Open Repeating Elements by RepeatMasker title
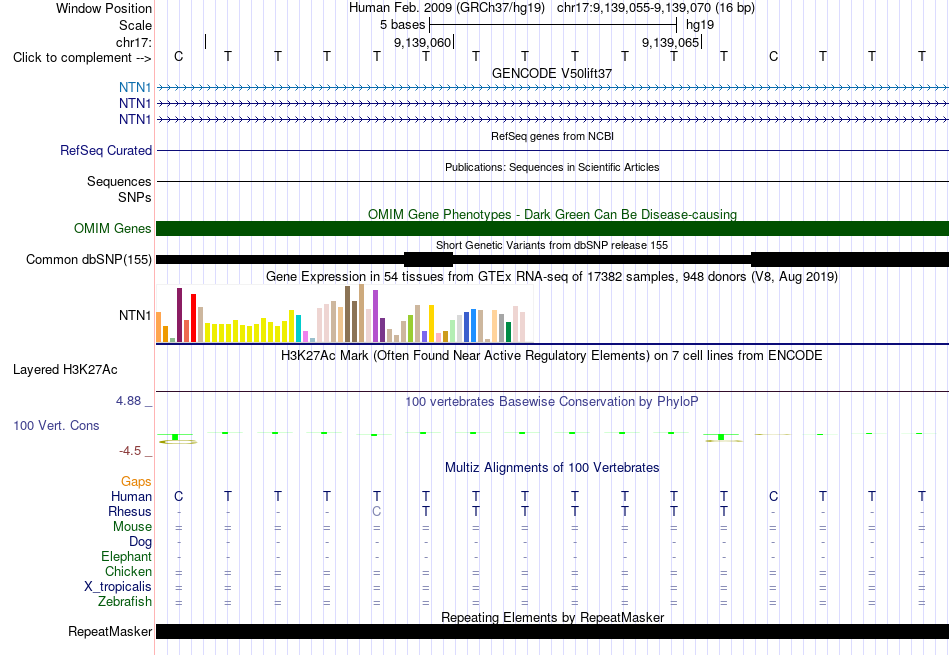 click(x=552, y=617)
